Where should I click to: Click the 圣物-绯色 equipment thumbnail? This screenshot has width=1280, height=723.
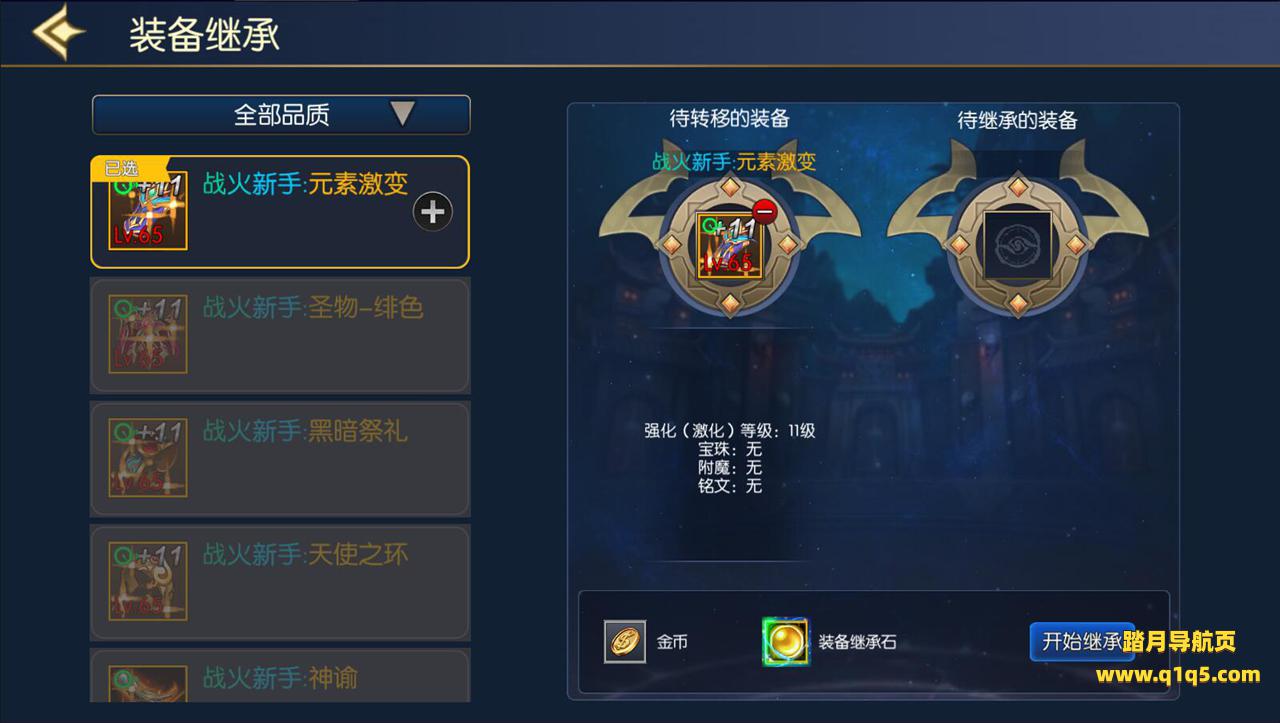[x=148, y=335]
